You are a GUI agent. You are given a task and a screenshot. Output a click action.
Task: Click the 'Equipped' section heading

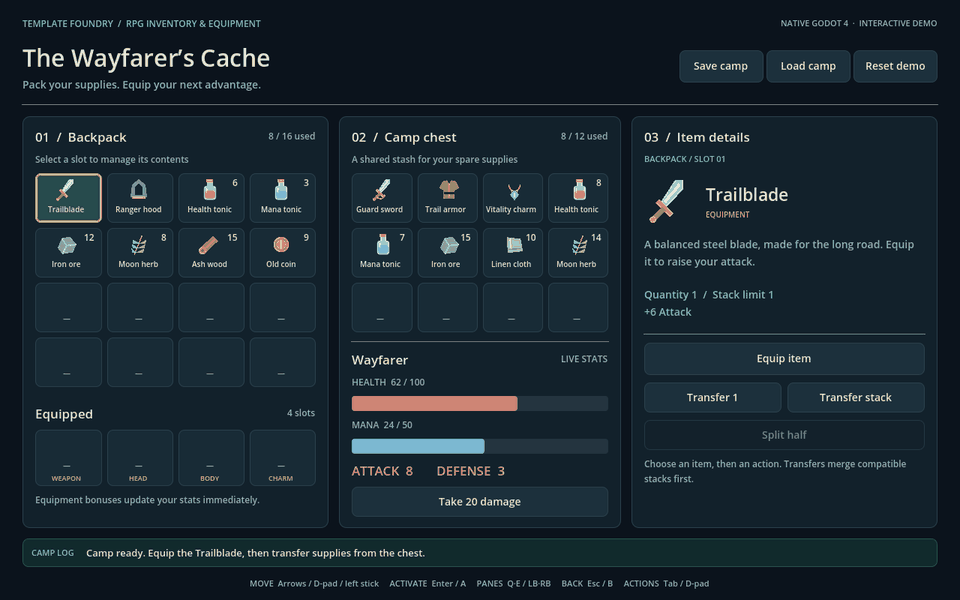tap(64, 414)
